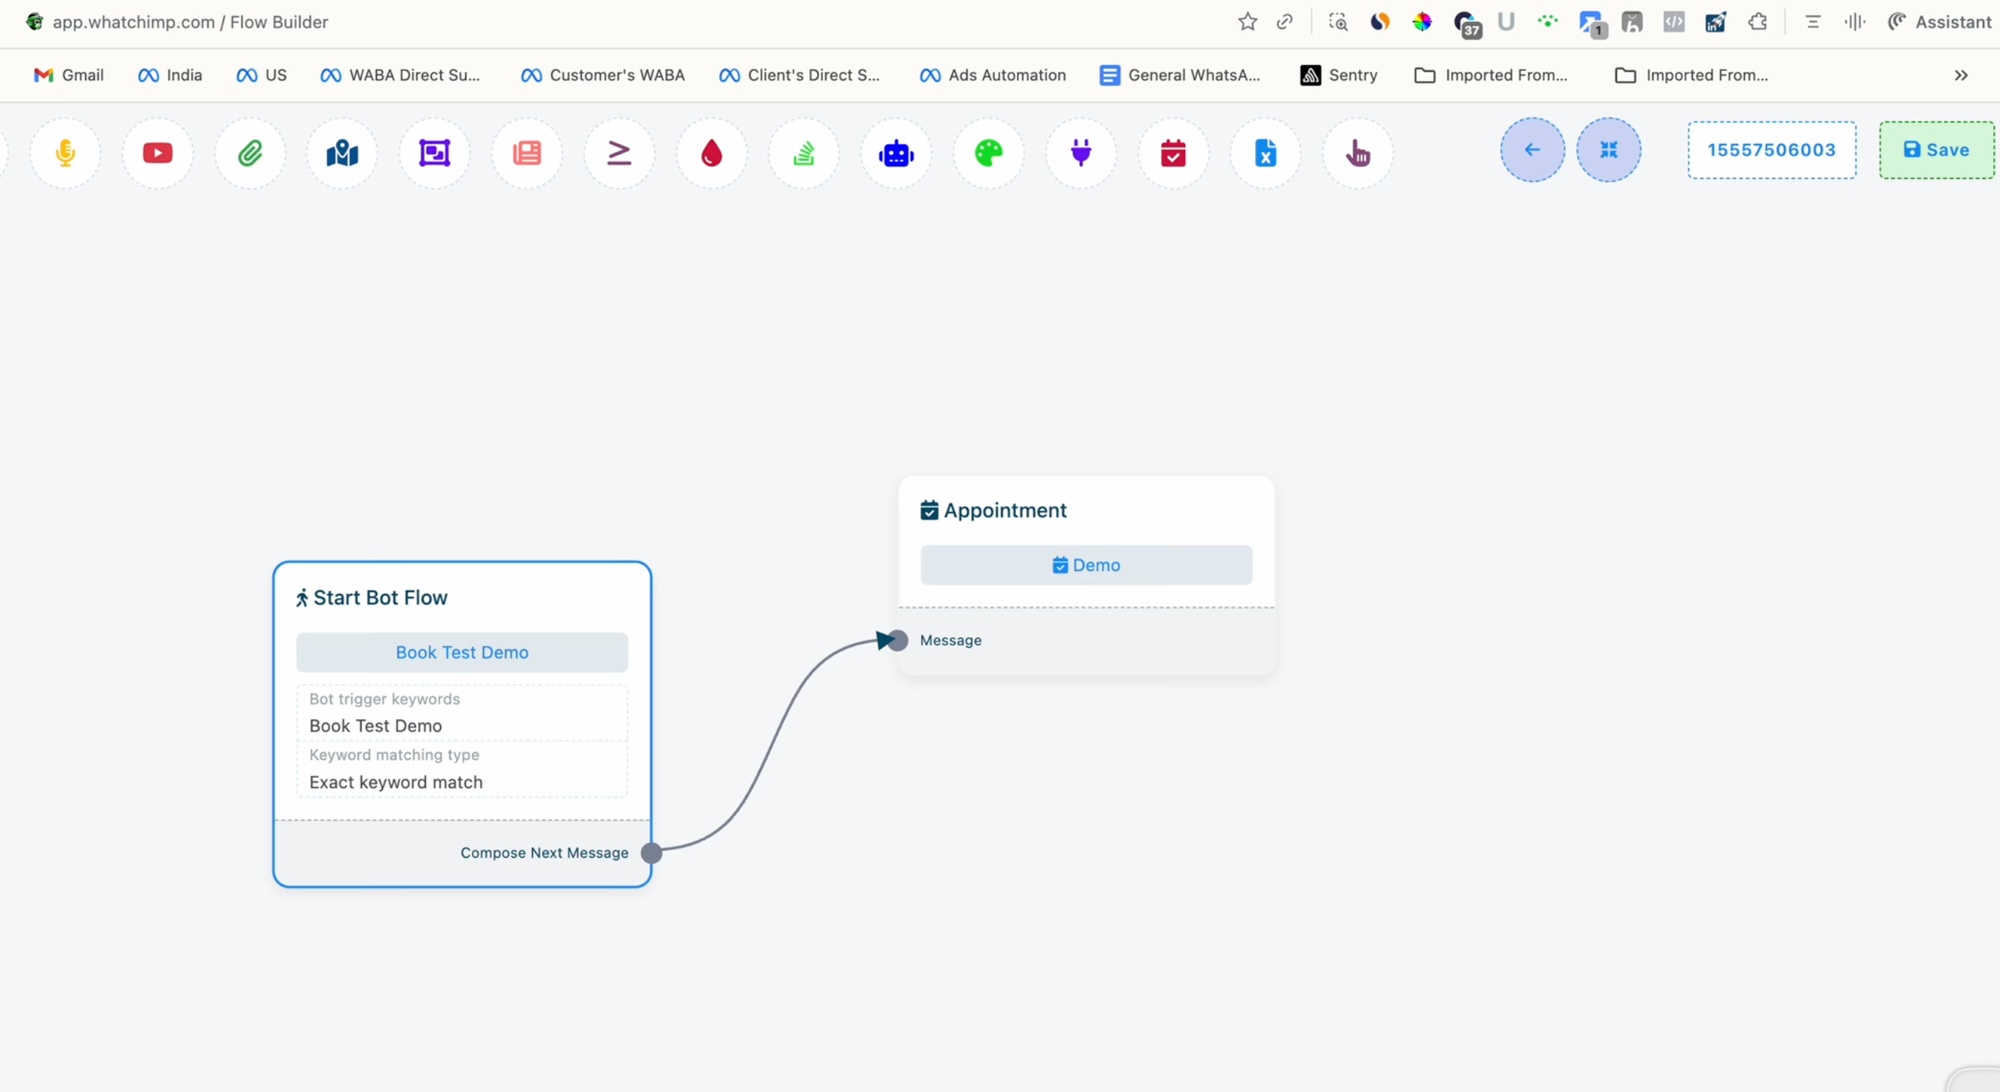Image resolution: width=2000 pixels, height=1092 pixels.
Task: Open the India bookmark
Action: tap(171, 75)
